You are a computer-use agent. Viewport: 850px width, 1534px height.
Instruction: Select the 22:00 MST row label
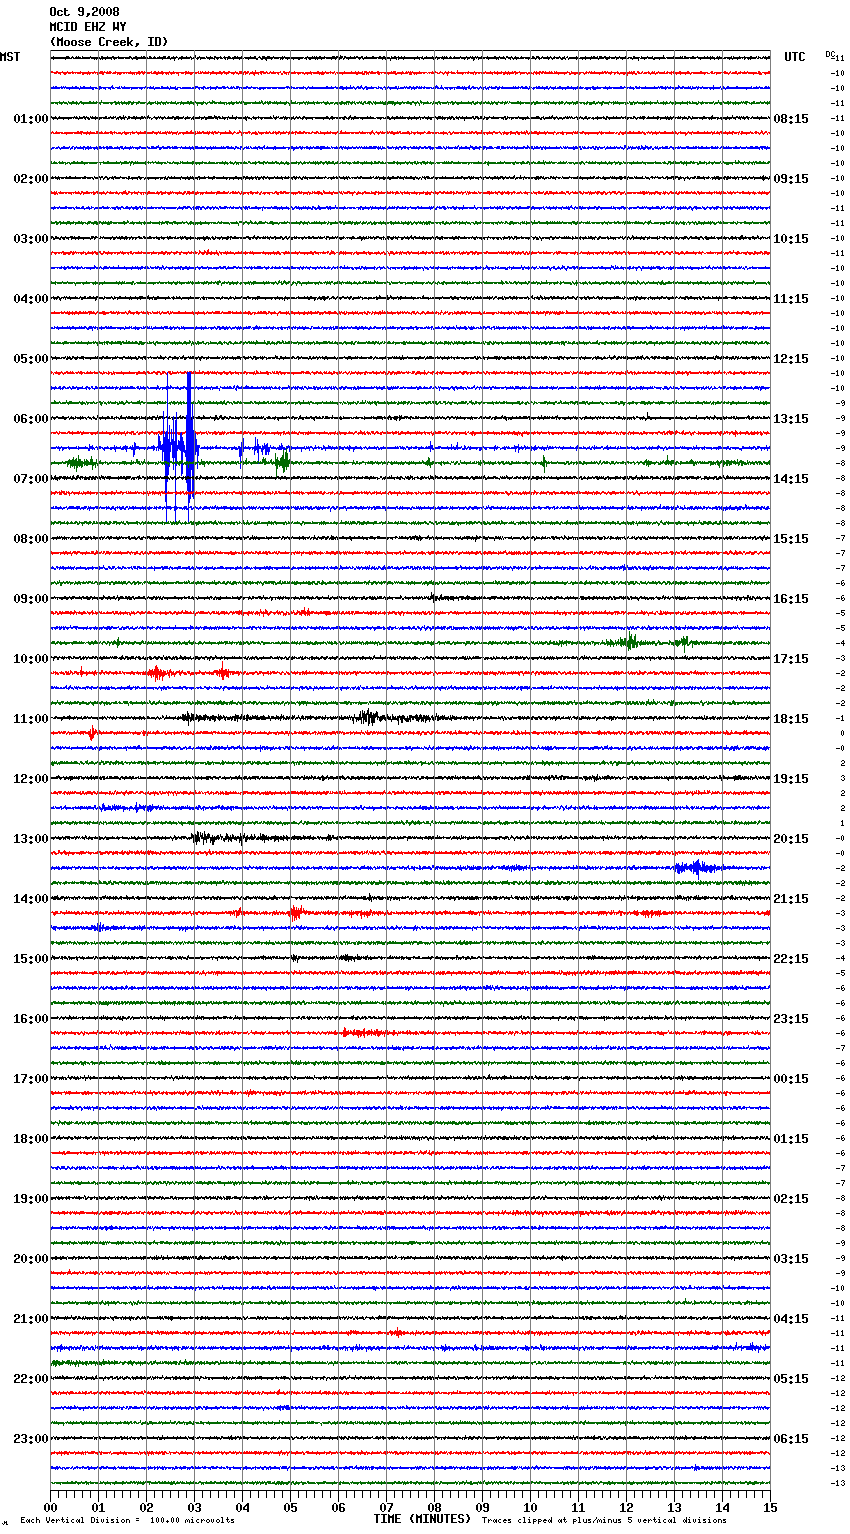pyautogui.click(x=31, y=1379)
